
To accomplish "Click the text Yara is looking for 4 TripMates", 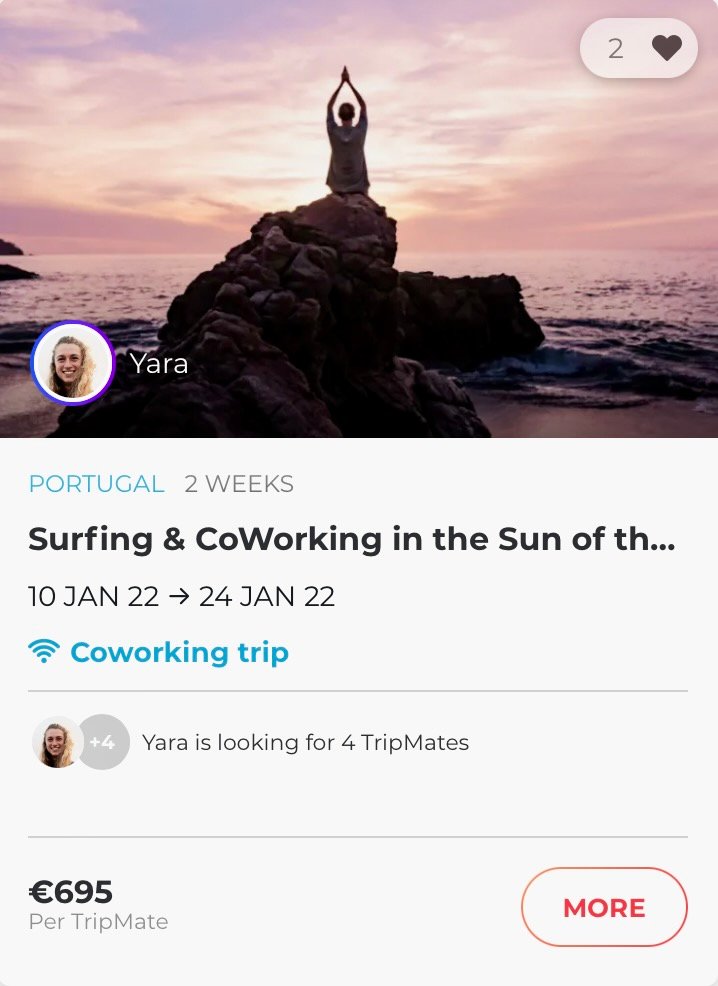I will 305,743.
